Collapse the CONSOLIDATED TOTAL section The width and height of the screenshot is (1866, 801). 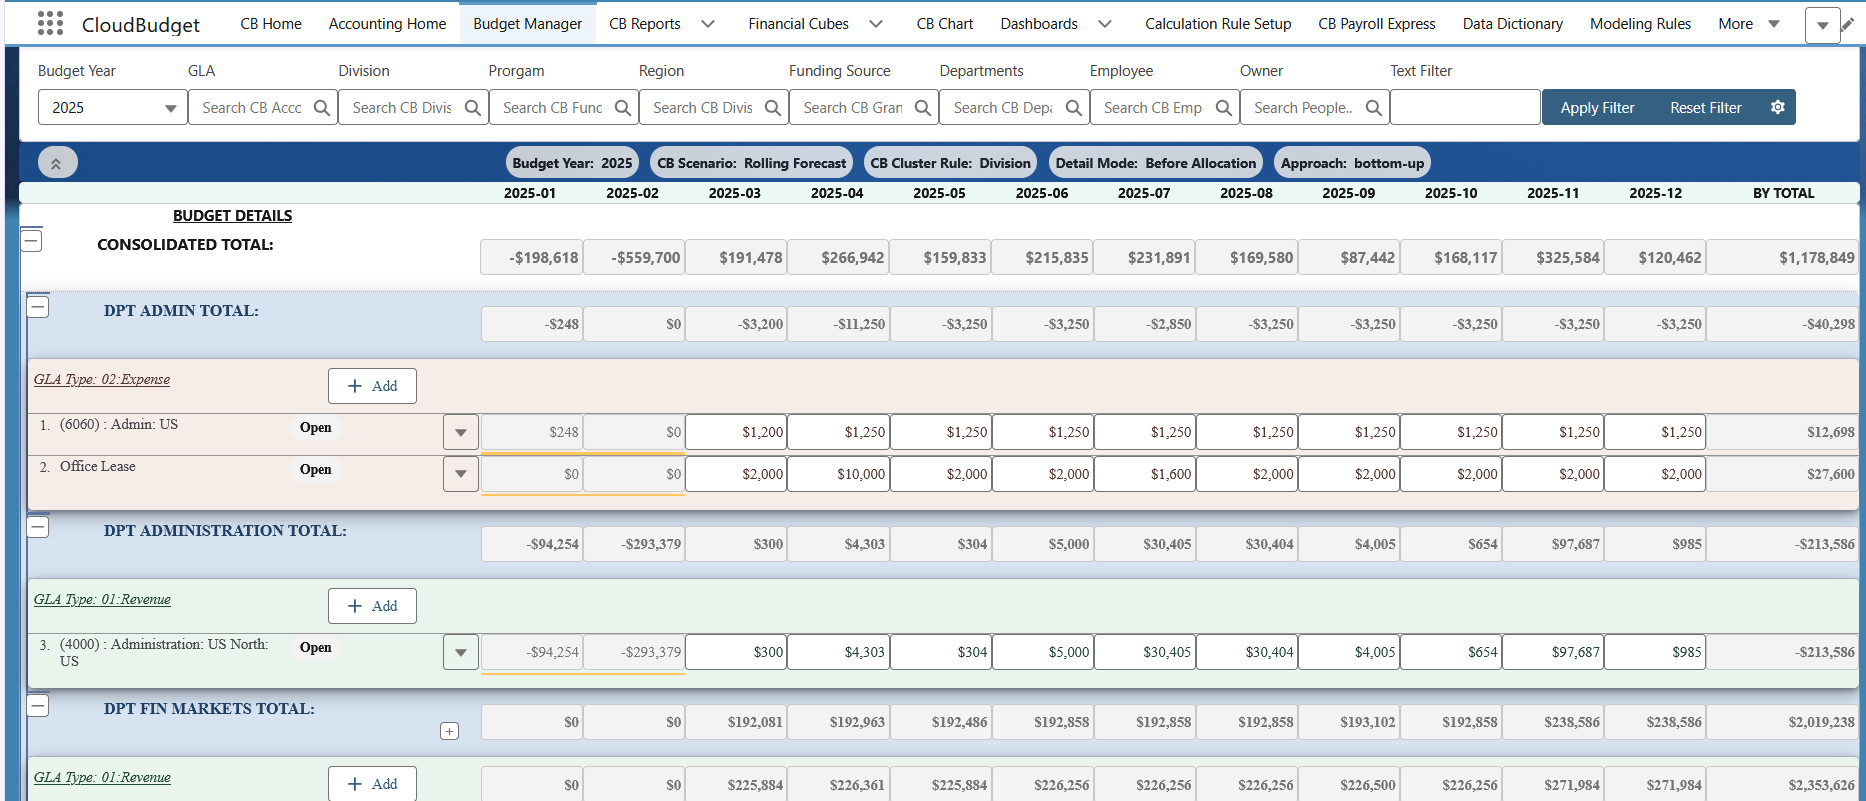[x=32, y=240]
